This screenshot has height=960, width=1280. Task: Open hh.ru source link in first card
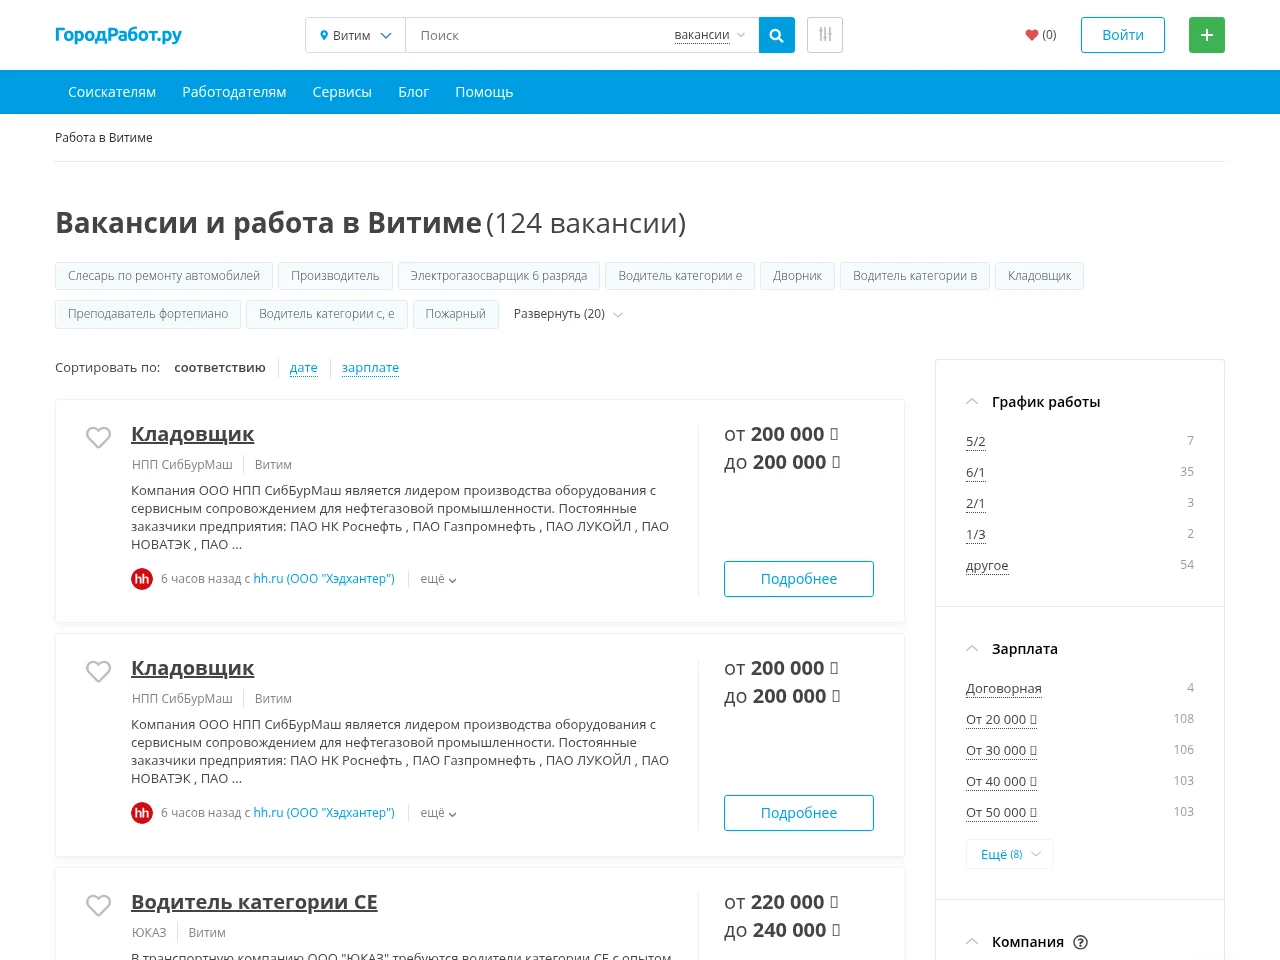pos(324,579)
